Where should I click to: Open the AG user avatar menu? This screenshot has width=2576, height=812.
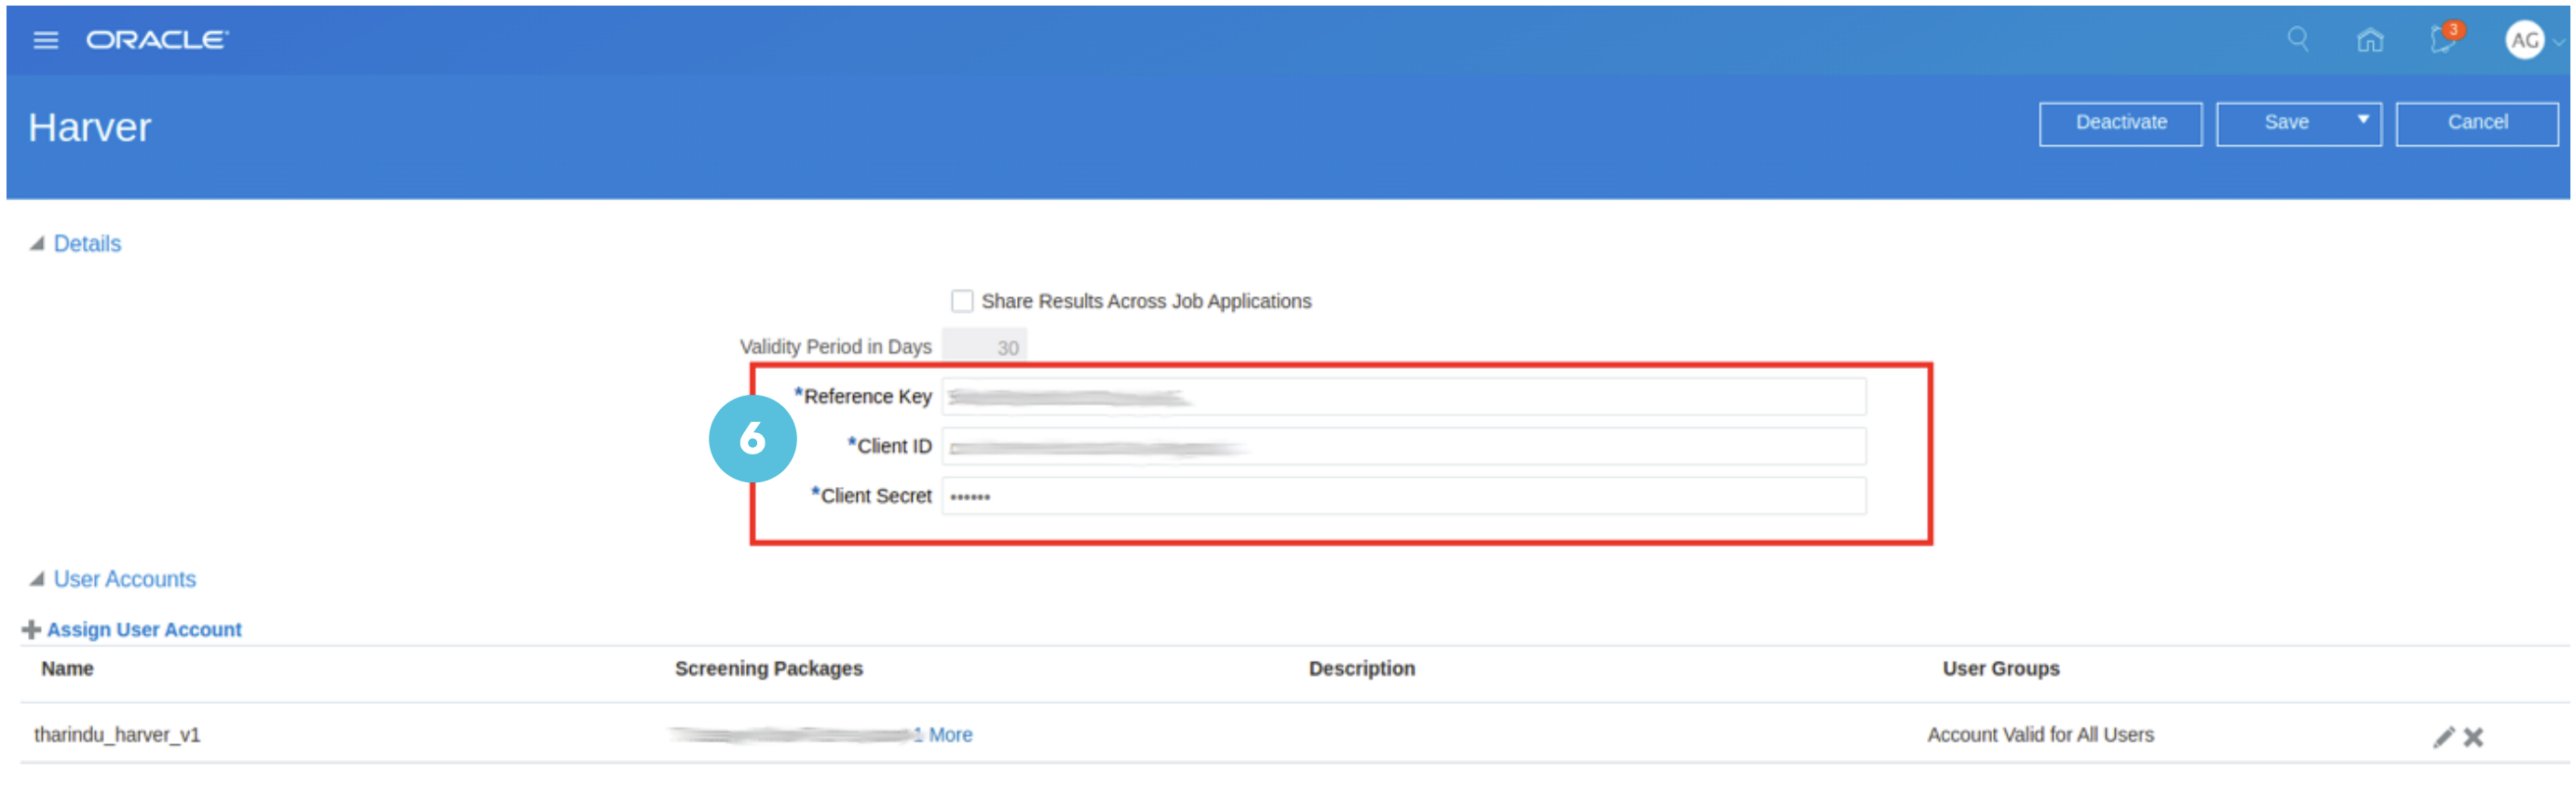[2524, 40]
